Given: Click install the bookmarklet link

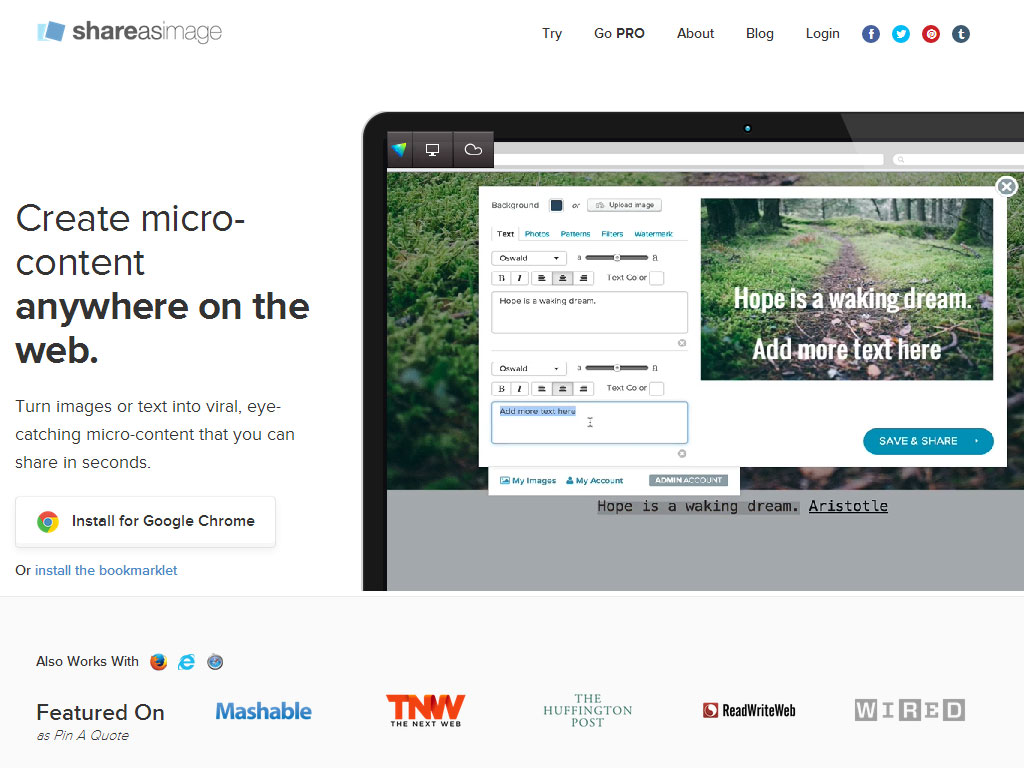Looking at the screenshot, I should point(106,570).
